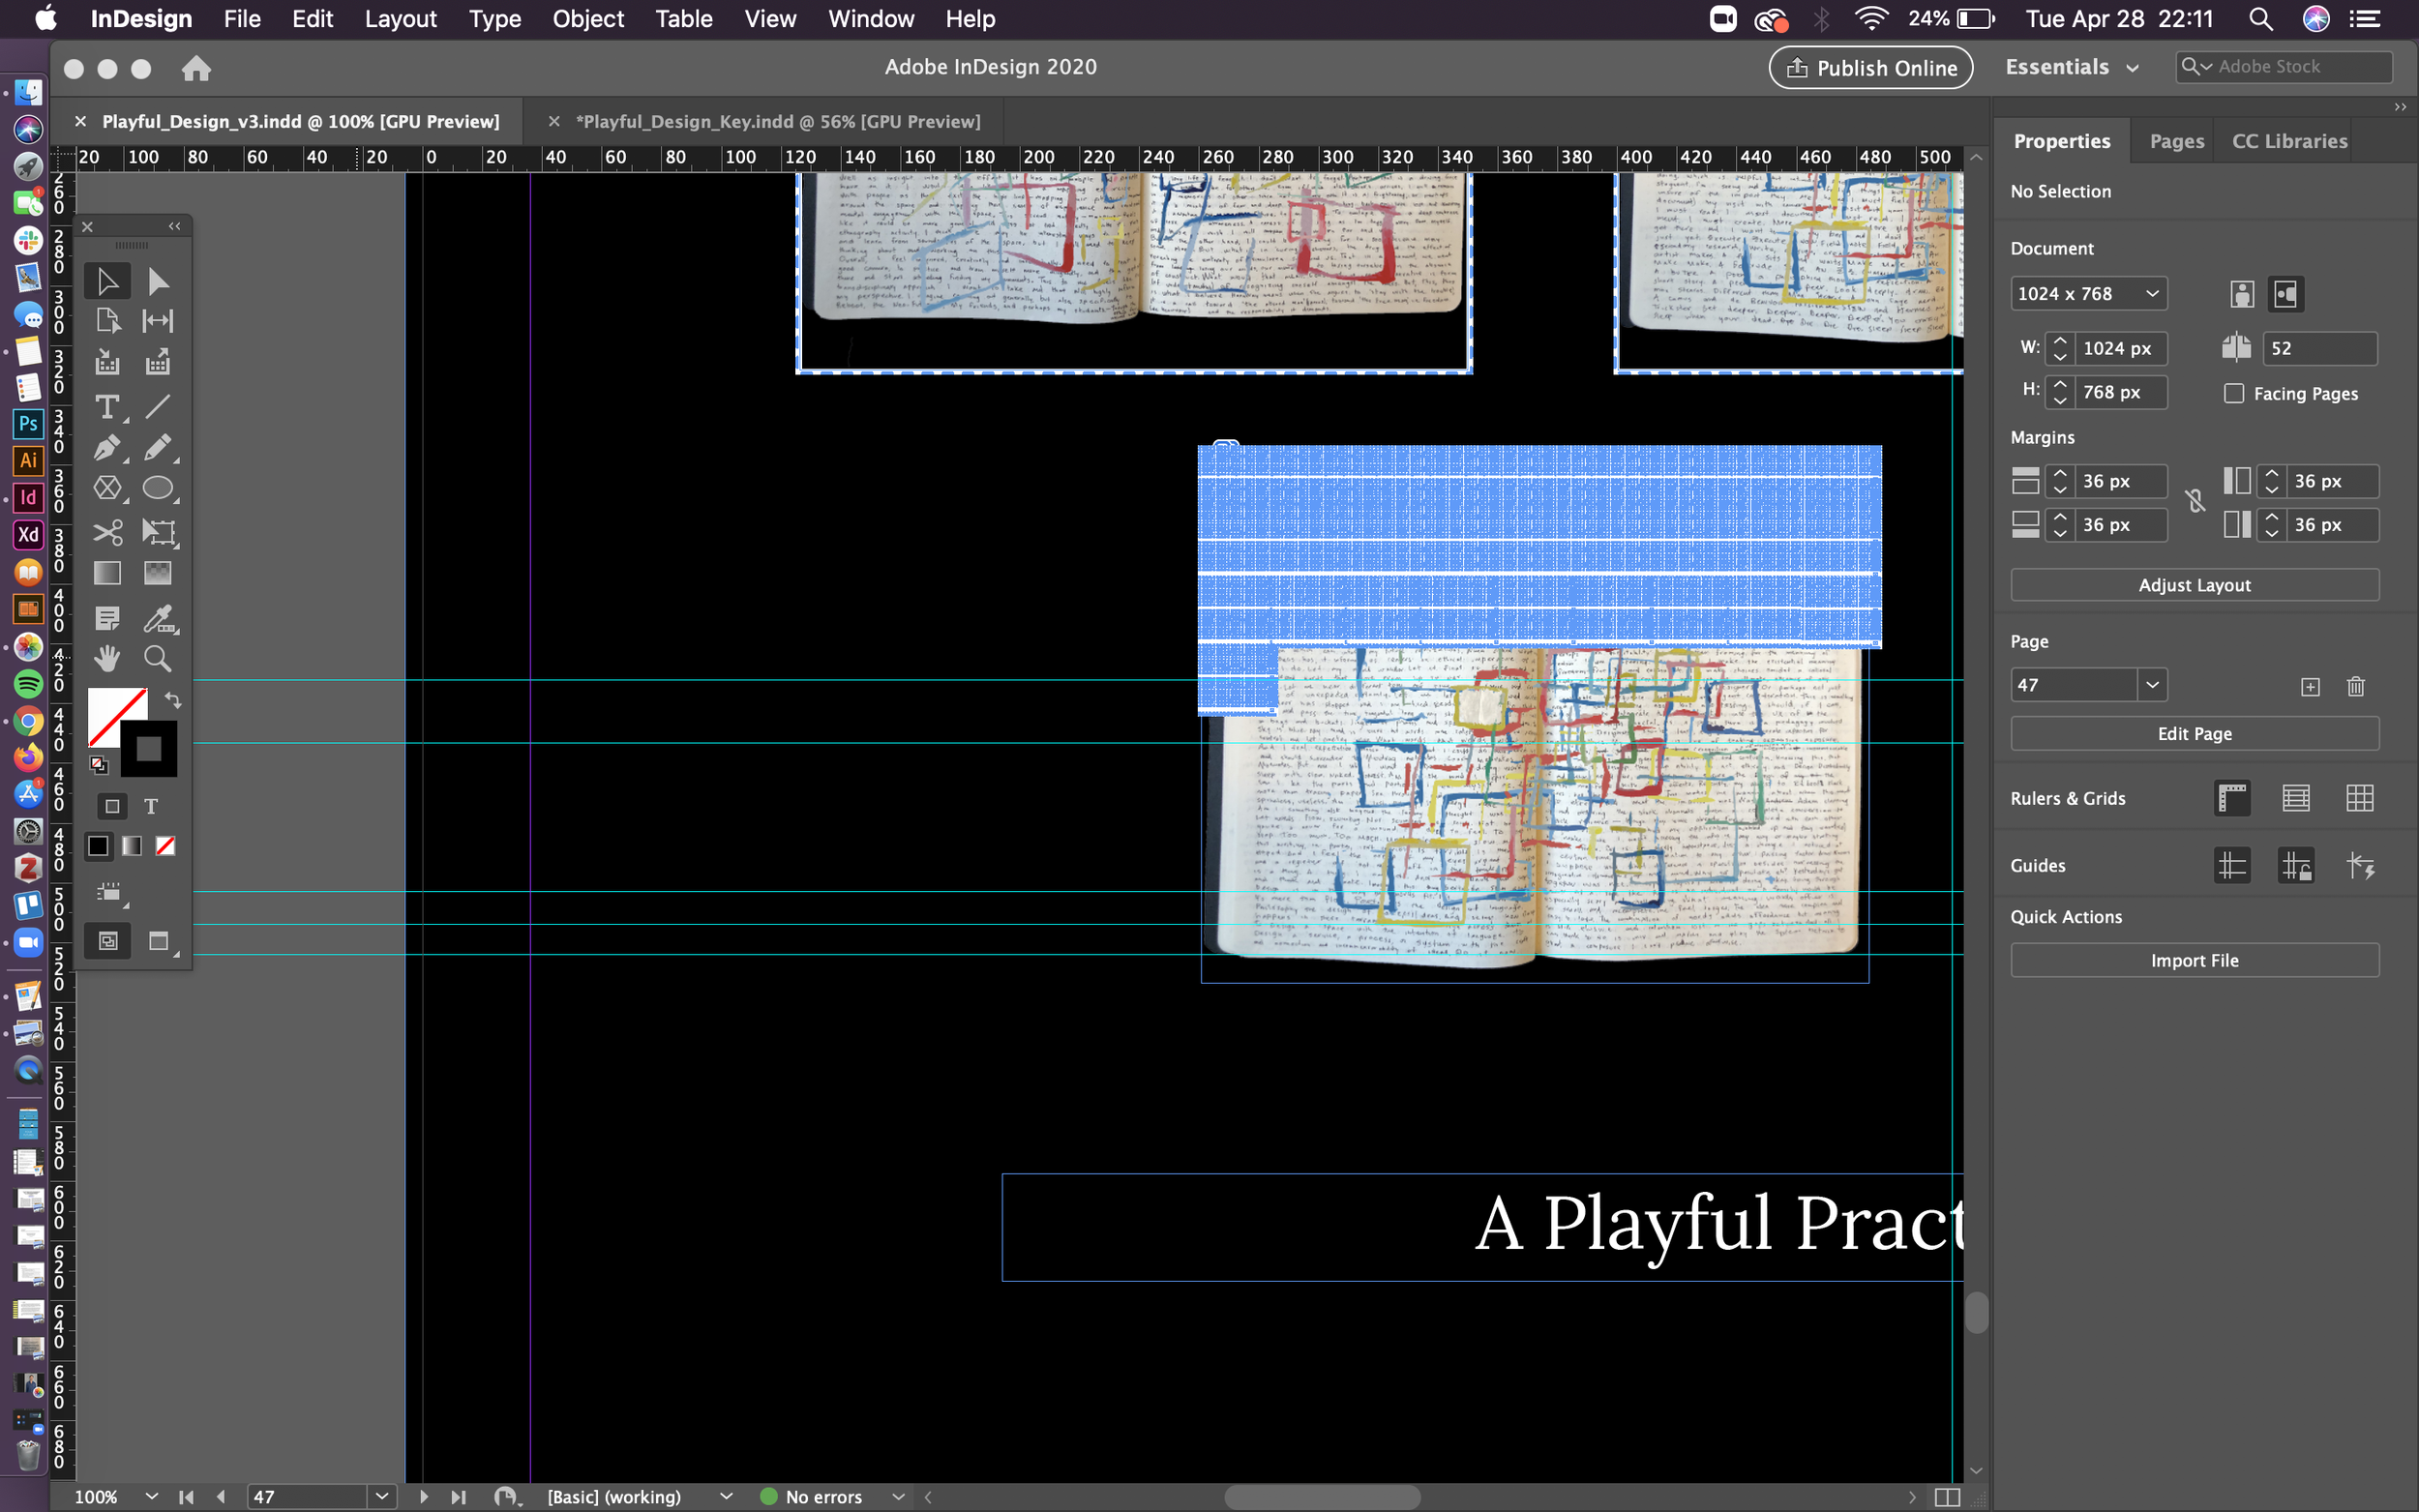The image size is (2419, 1512).
Task: Select the Ellipse tool
Action: (157, 488)
